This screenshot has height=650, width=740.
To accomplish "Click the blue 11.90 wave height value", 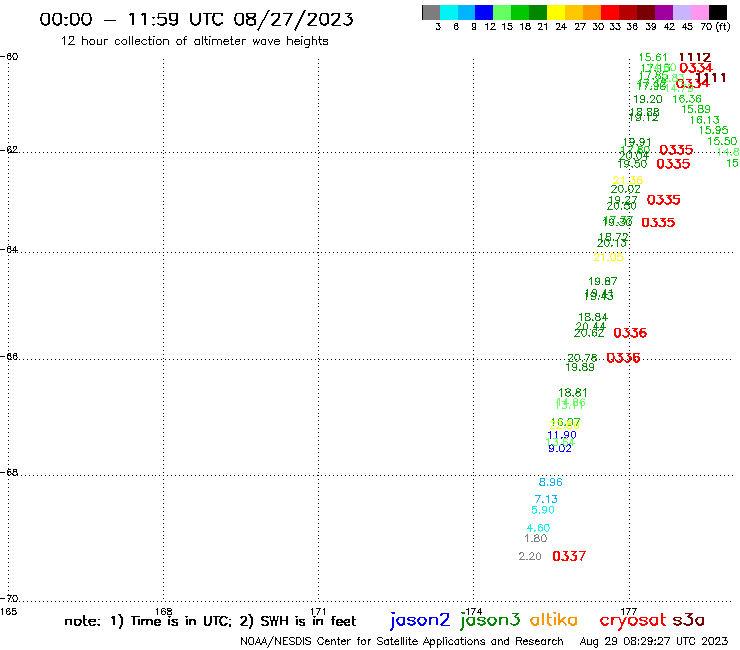I will [x=562, y=435].
